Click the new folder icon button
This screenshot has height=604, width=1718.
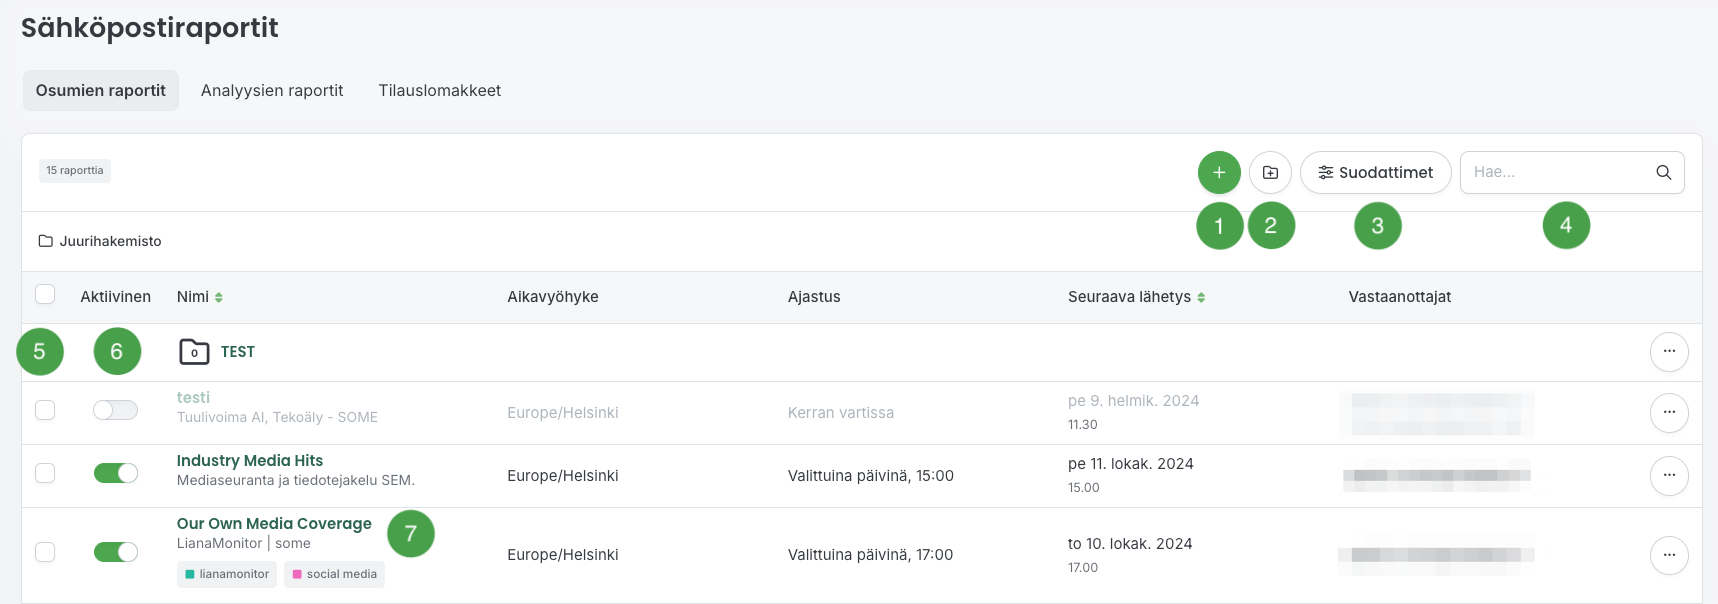[1270, 173]
